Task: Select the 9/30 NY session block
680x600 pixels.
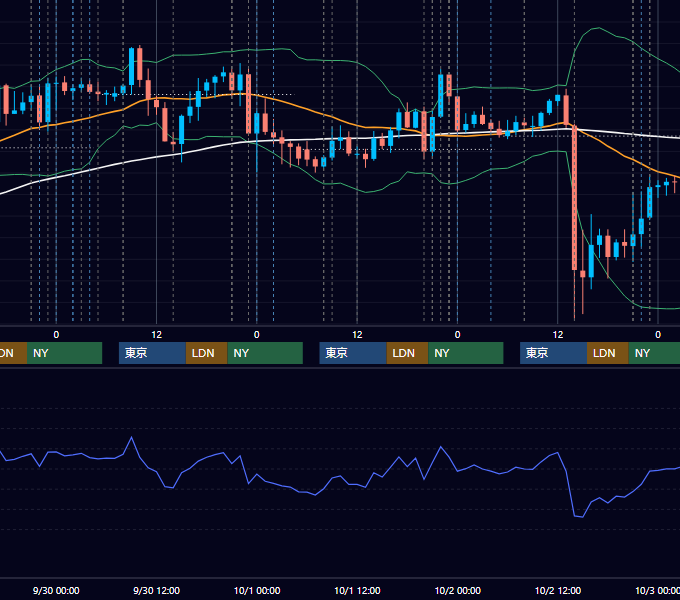Action: pos(265,353)
